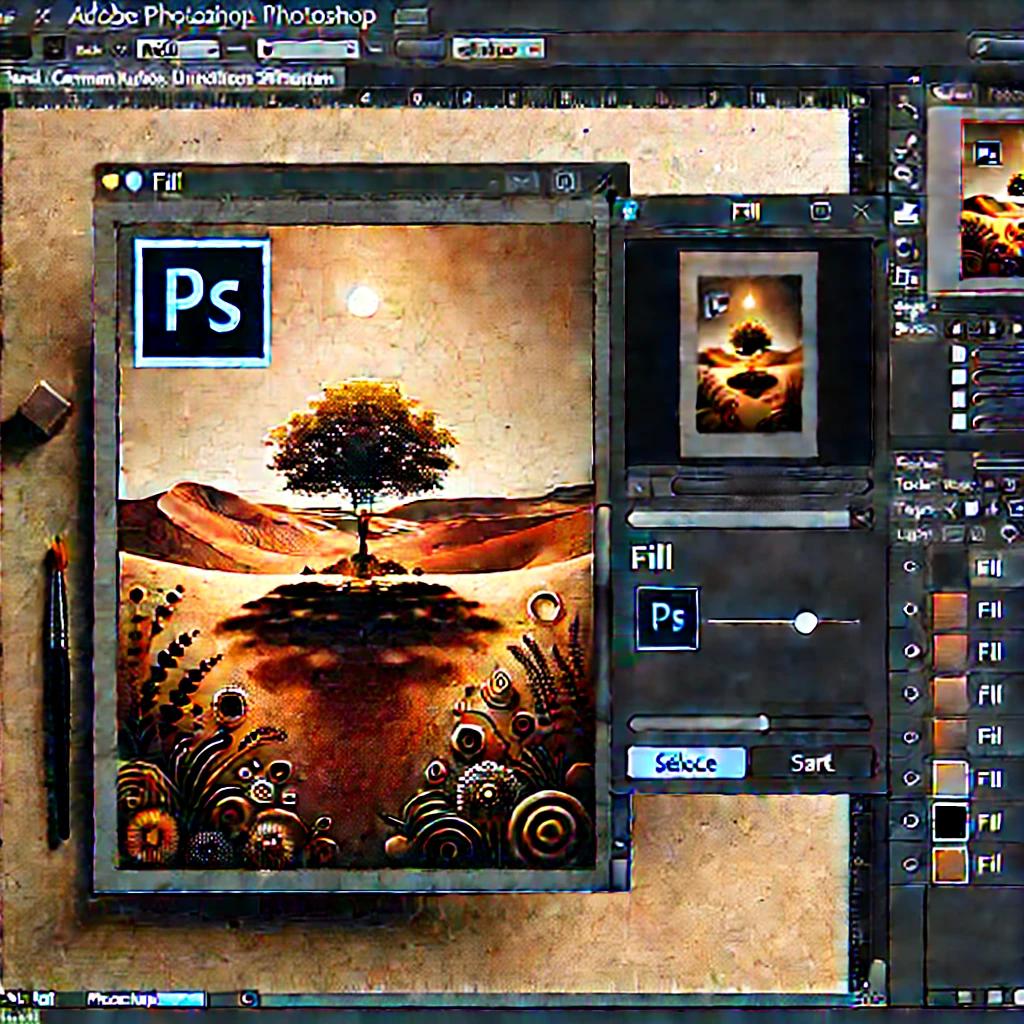This screenshot has width=1024, height=1024.
Task: Click the large Ps logo on the artwork
Action: click(202, 302)
